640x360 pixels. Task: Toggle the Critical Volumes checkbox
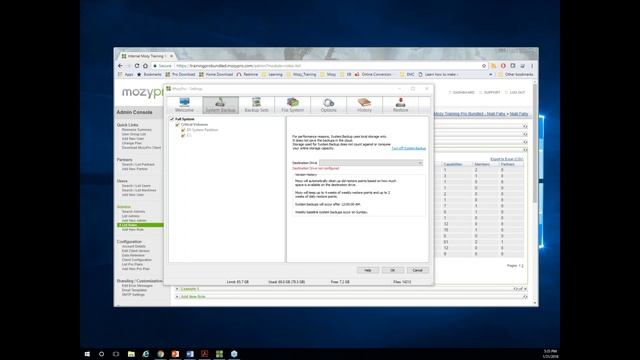tap(178, 124)
